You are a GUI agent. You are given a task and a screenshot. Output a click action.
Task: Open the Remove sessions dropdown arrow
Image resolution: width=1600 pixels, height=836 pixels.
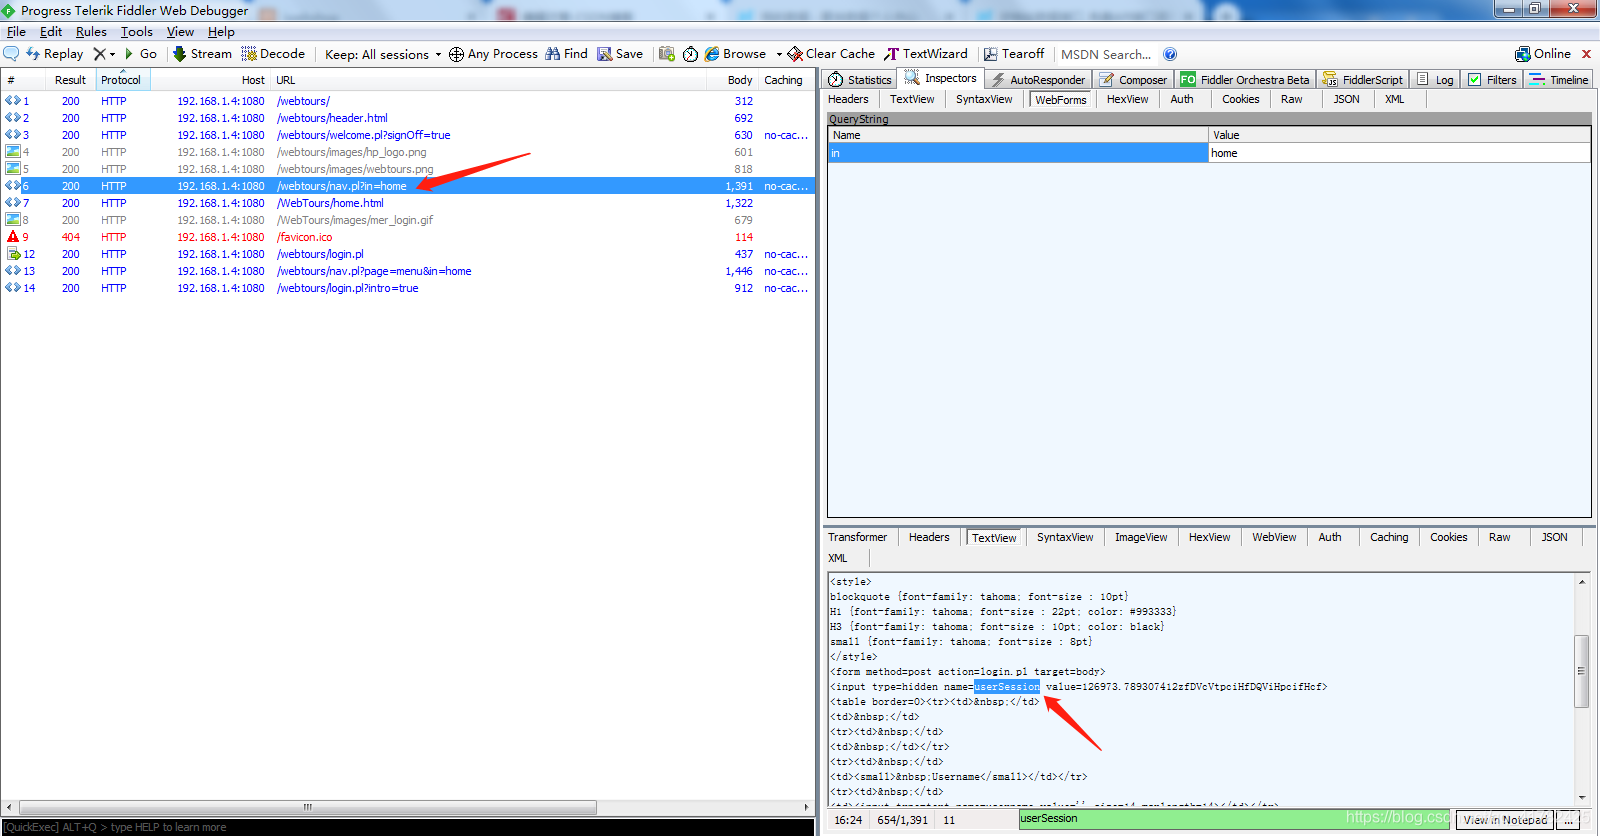(x=112, y=54)
